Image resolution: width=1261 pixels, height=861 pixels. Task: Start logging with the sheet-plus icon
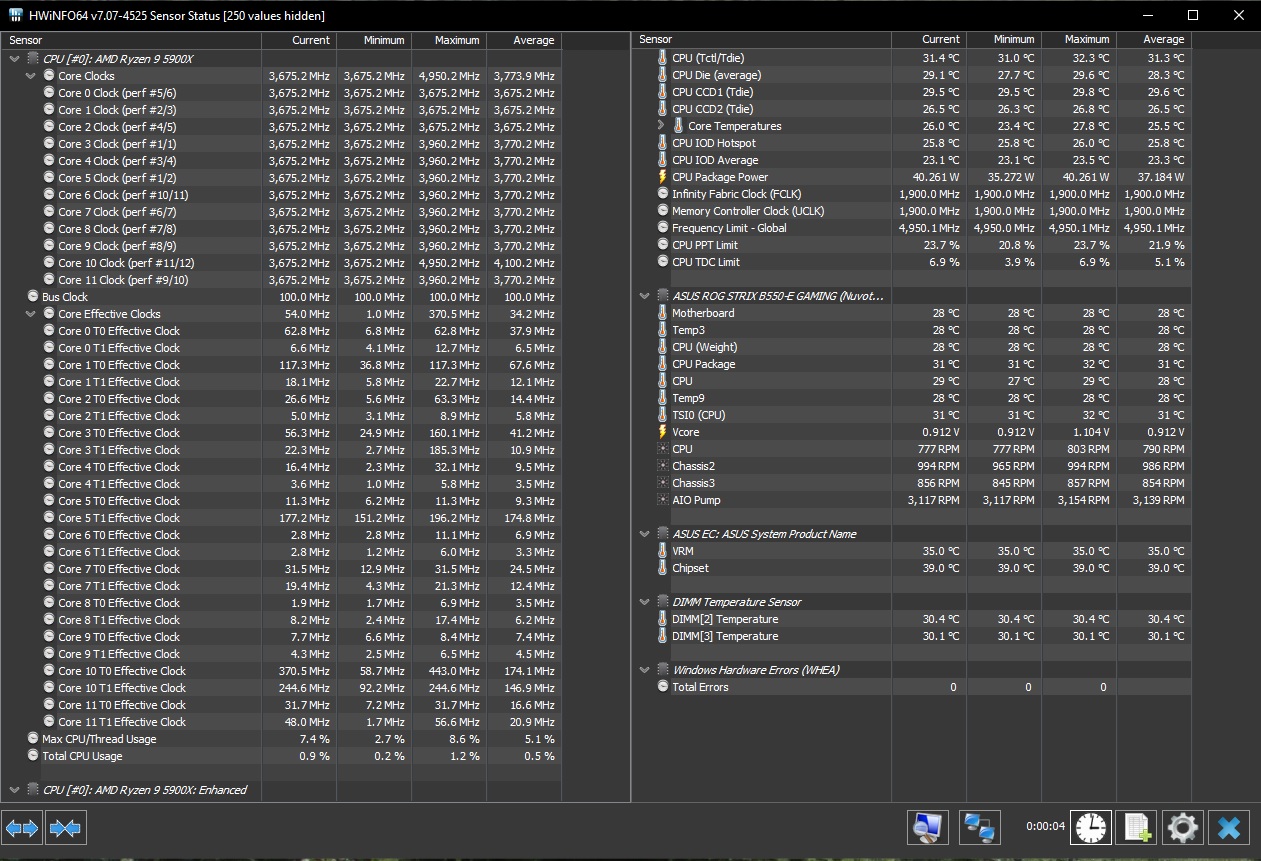click(1136, 828)
